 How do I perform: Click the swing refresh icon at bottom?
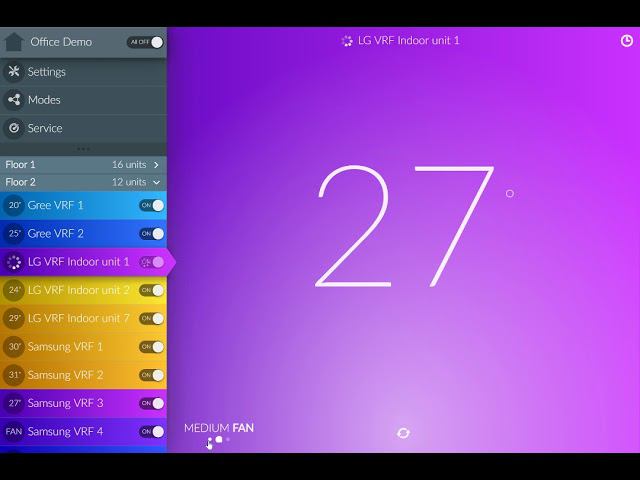pyautogui.click(x=403, y=433)
